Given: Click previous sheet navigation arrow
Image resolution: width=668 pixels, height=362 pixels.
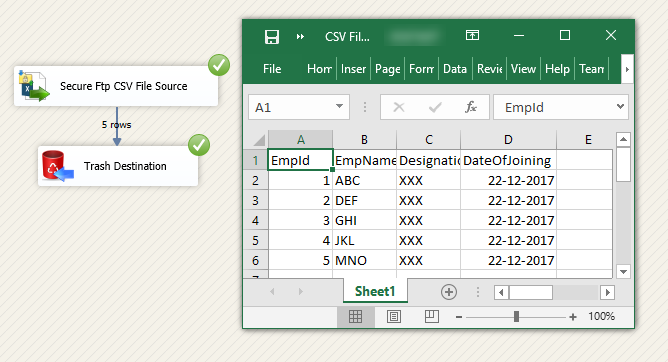Looking at the screenshot, I should pyautogui.click(x=272, y=292).
